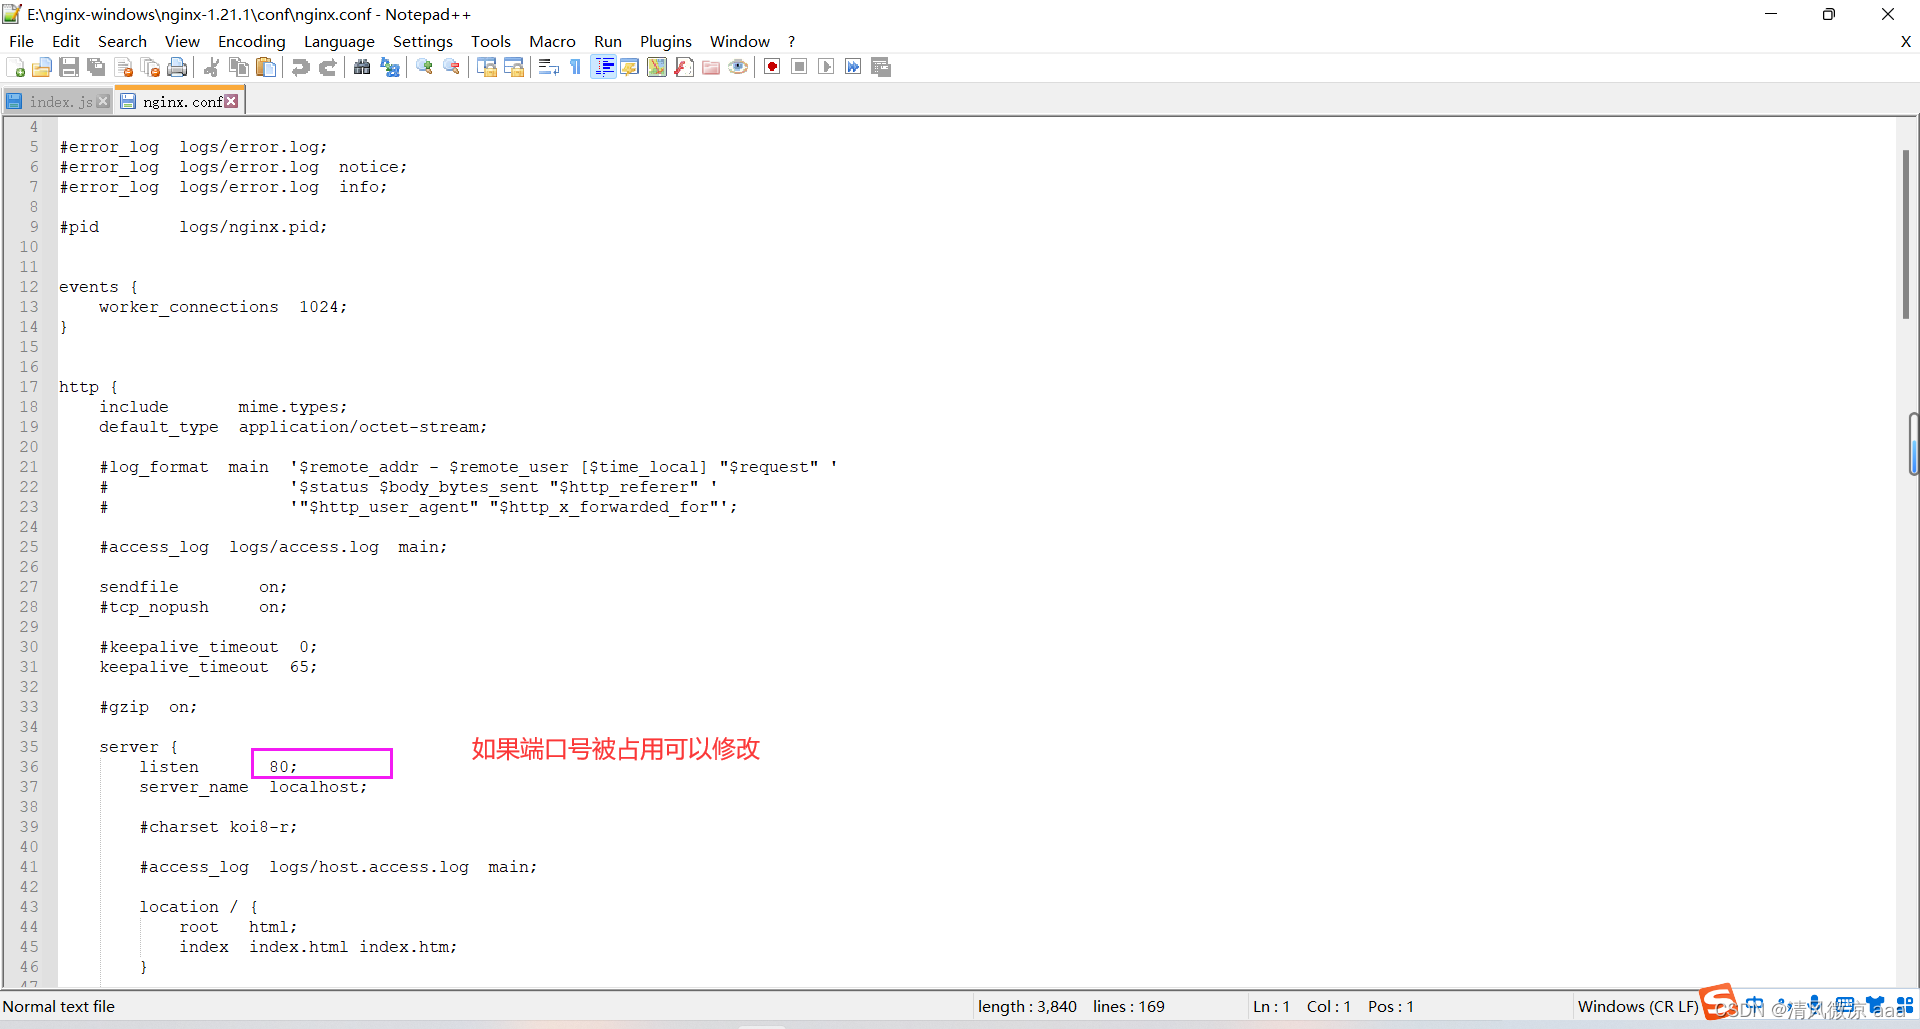
Task: Click the Copy toolbar icon
Action: click(239, 67)
